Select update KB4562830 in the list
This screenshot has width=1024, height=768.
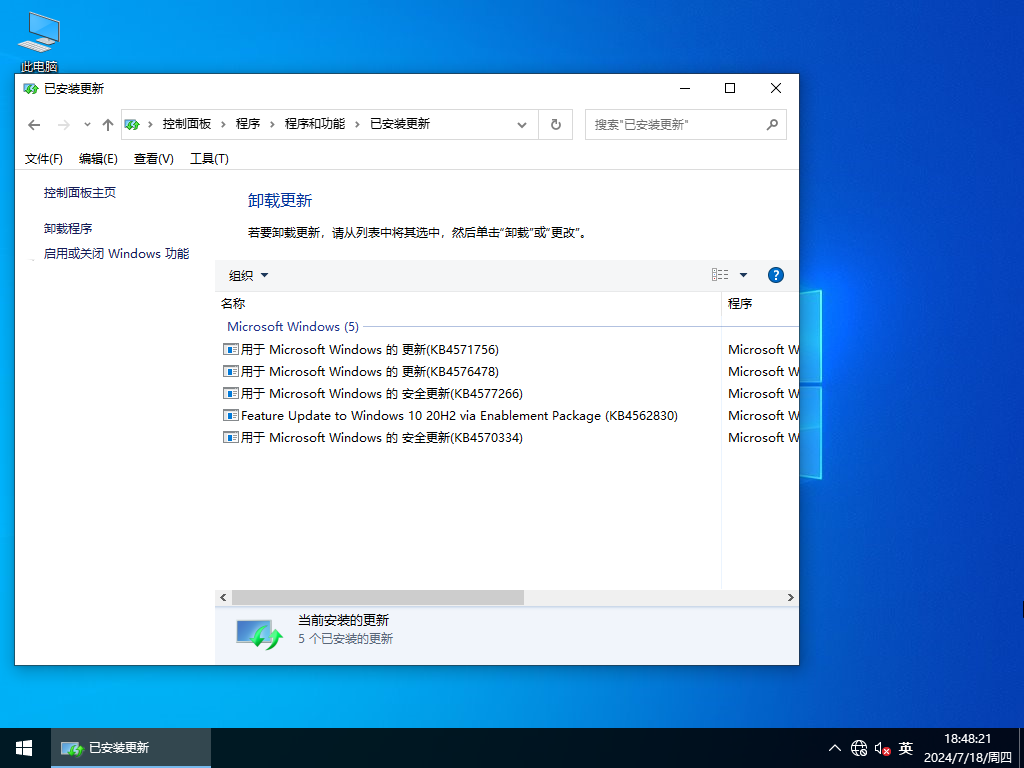450,415
